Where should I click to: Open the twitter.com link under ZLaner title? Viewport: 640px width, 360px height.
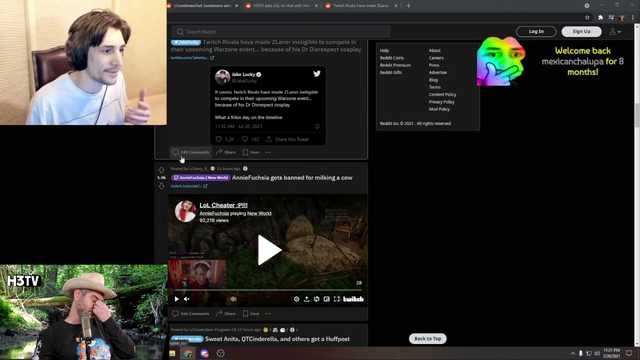click(192, 58)
